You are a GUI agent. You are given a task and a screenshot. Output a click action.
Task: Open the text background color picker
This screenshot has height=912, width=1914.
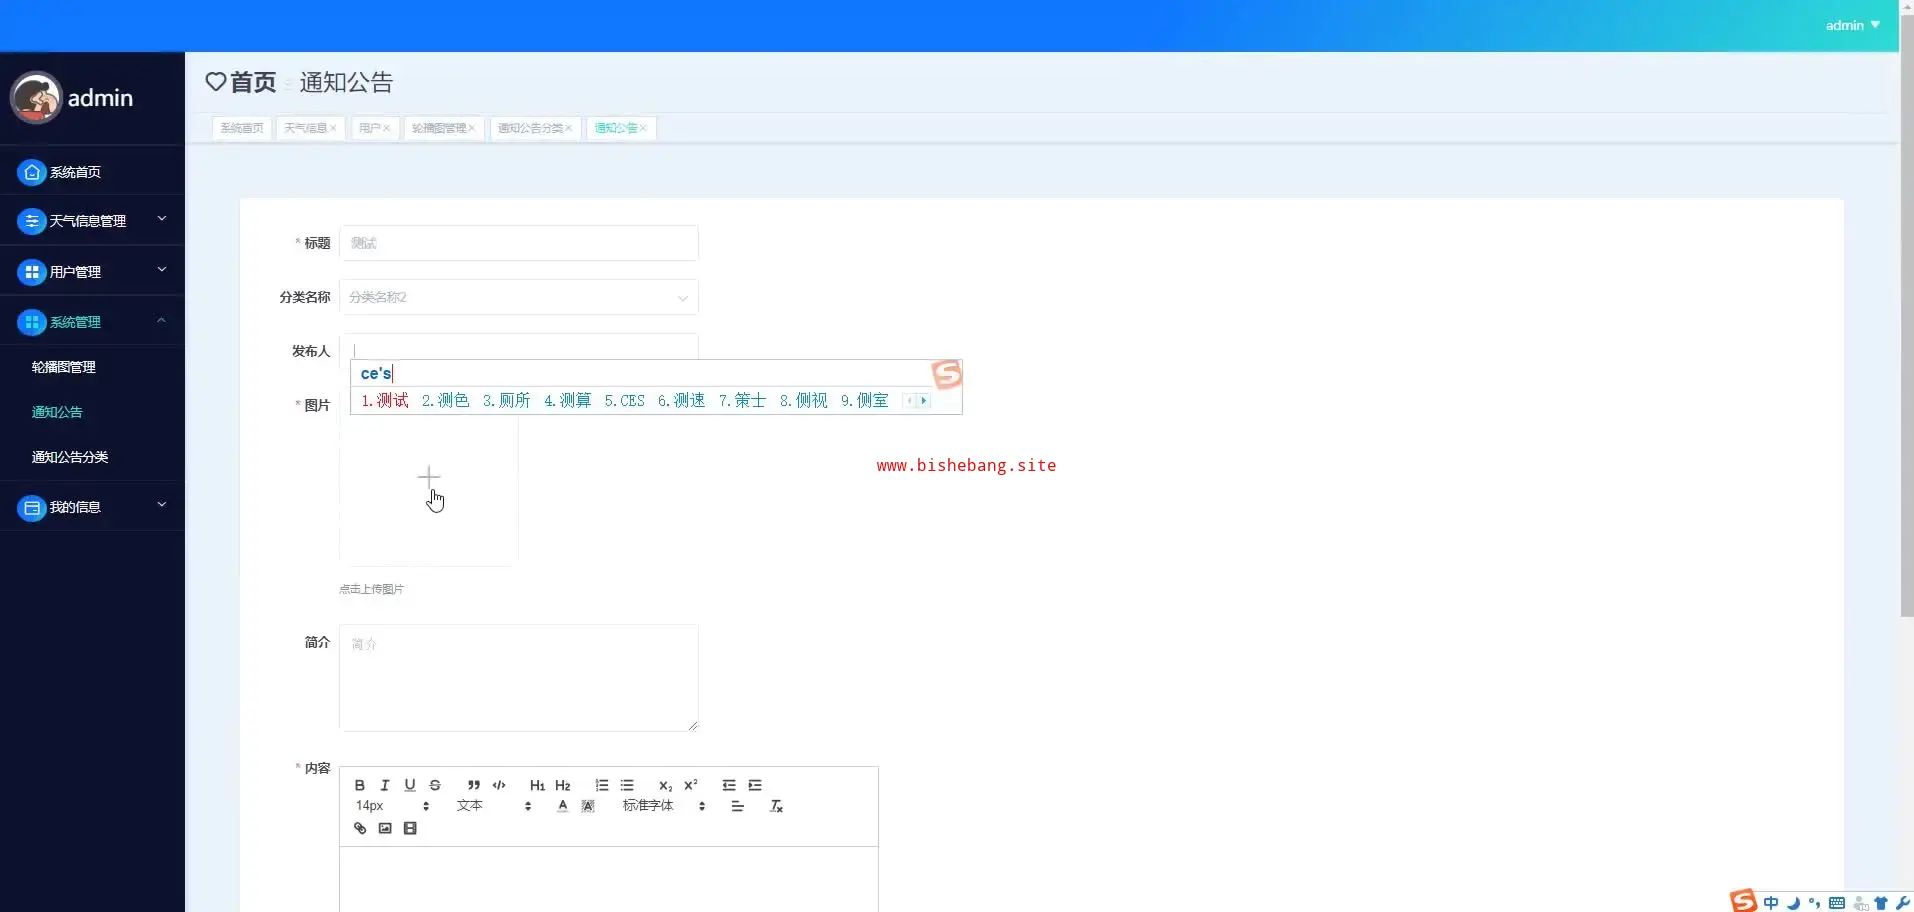588,806
